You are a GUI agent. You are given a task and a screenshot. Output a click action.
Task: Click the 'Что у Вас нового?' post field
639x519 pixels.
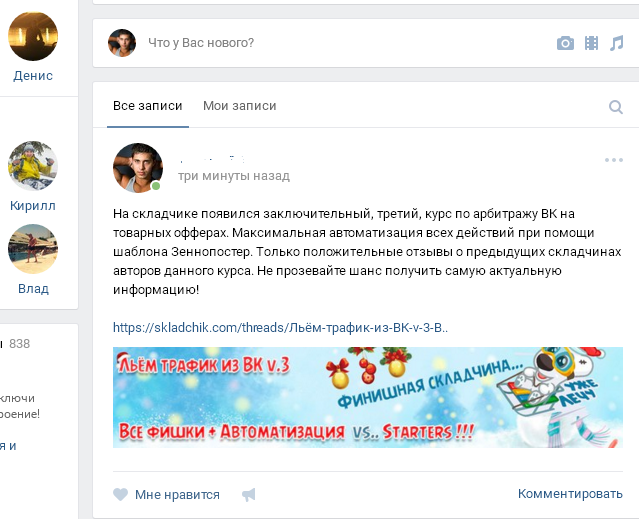pyautogui.click(x=201, y=43)
